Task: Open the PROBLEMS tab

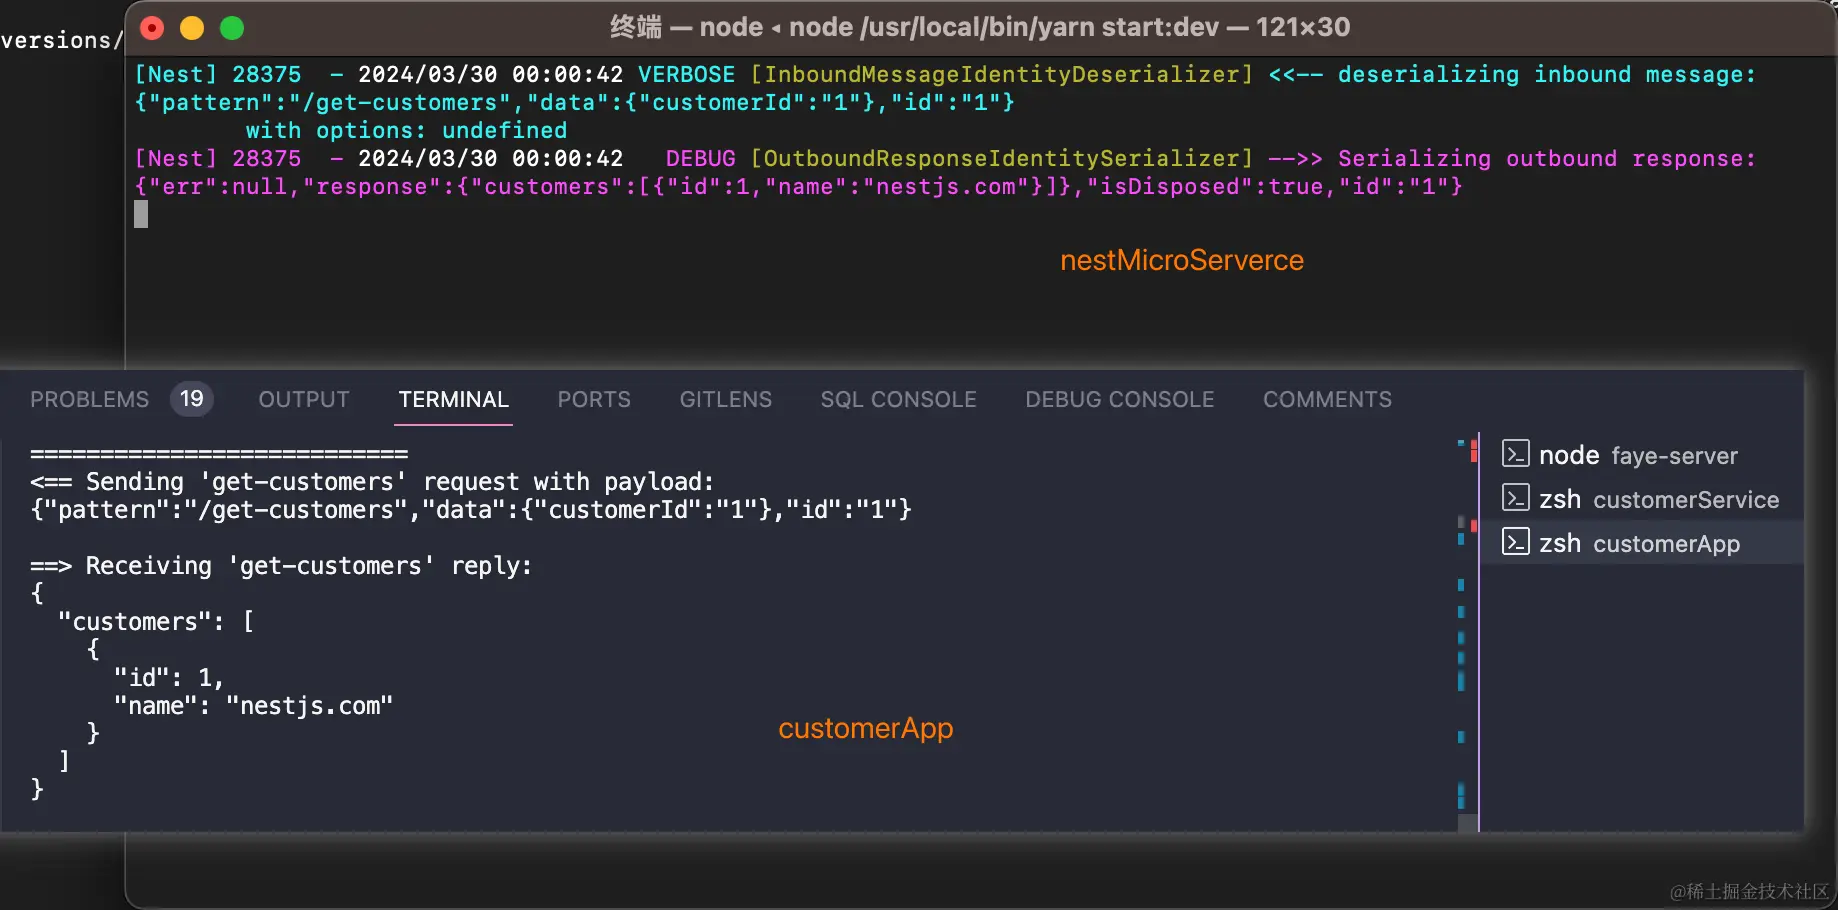Action: coord(89,399)
